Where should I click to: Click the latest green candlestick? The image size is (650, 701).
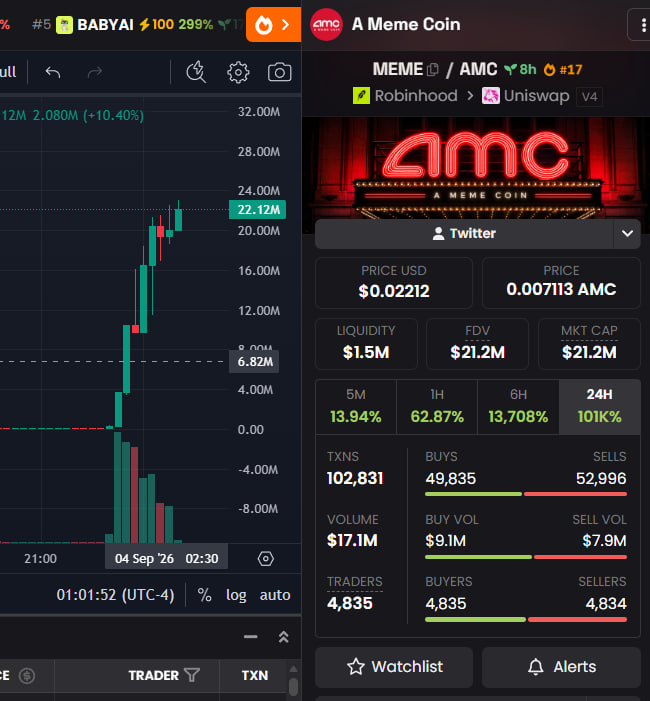coord(178,219)
